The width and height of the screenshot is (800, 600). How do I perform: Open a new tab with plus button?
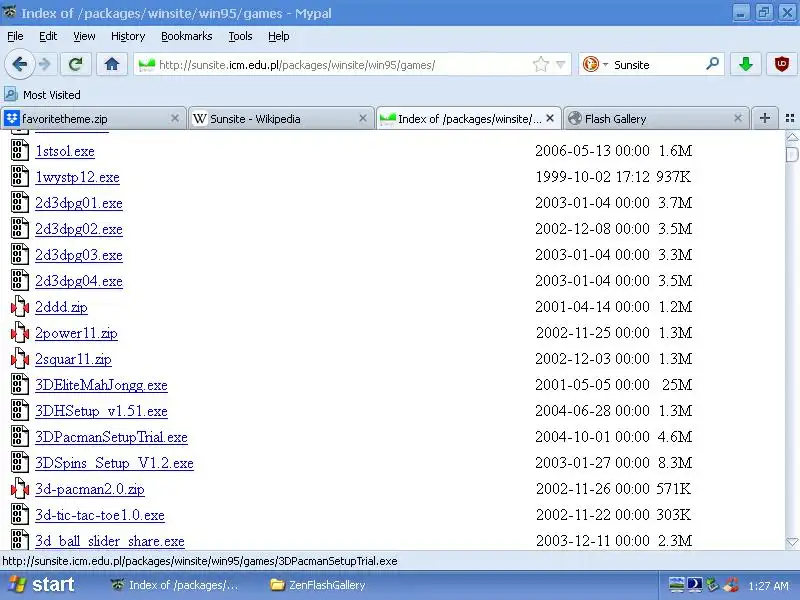[x=764, y=118]
